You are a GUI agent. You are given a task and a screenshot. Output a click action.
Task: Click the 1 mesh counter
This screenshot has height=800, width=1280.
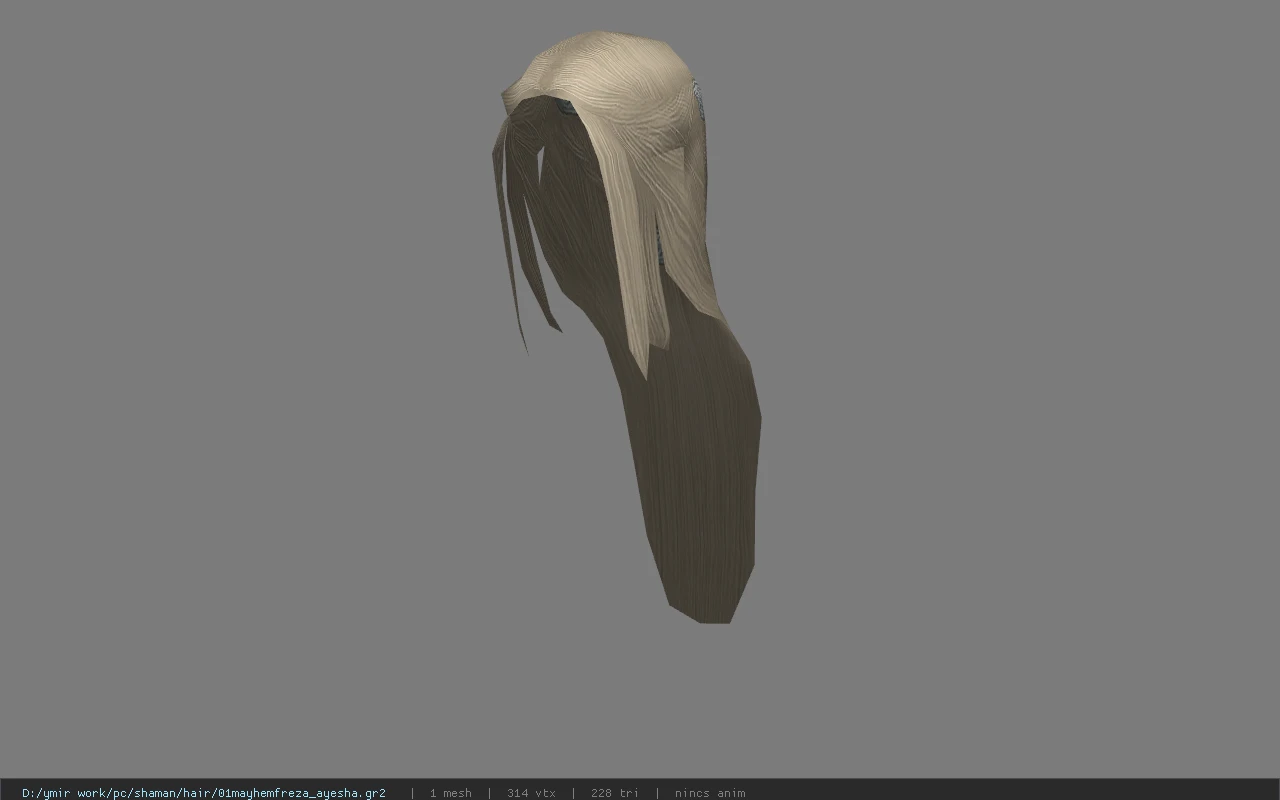point(450,793)
